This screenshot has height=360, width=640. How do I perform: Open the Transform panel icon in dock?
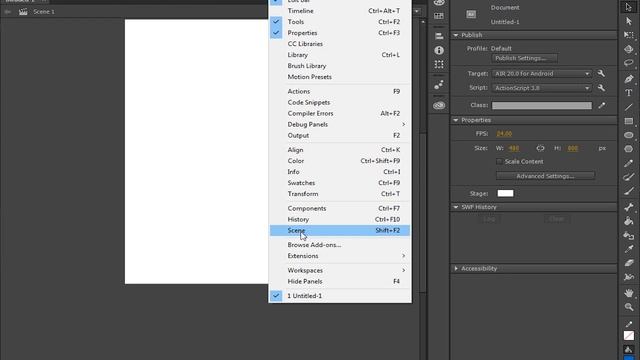[x=439, y=64]
